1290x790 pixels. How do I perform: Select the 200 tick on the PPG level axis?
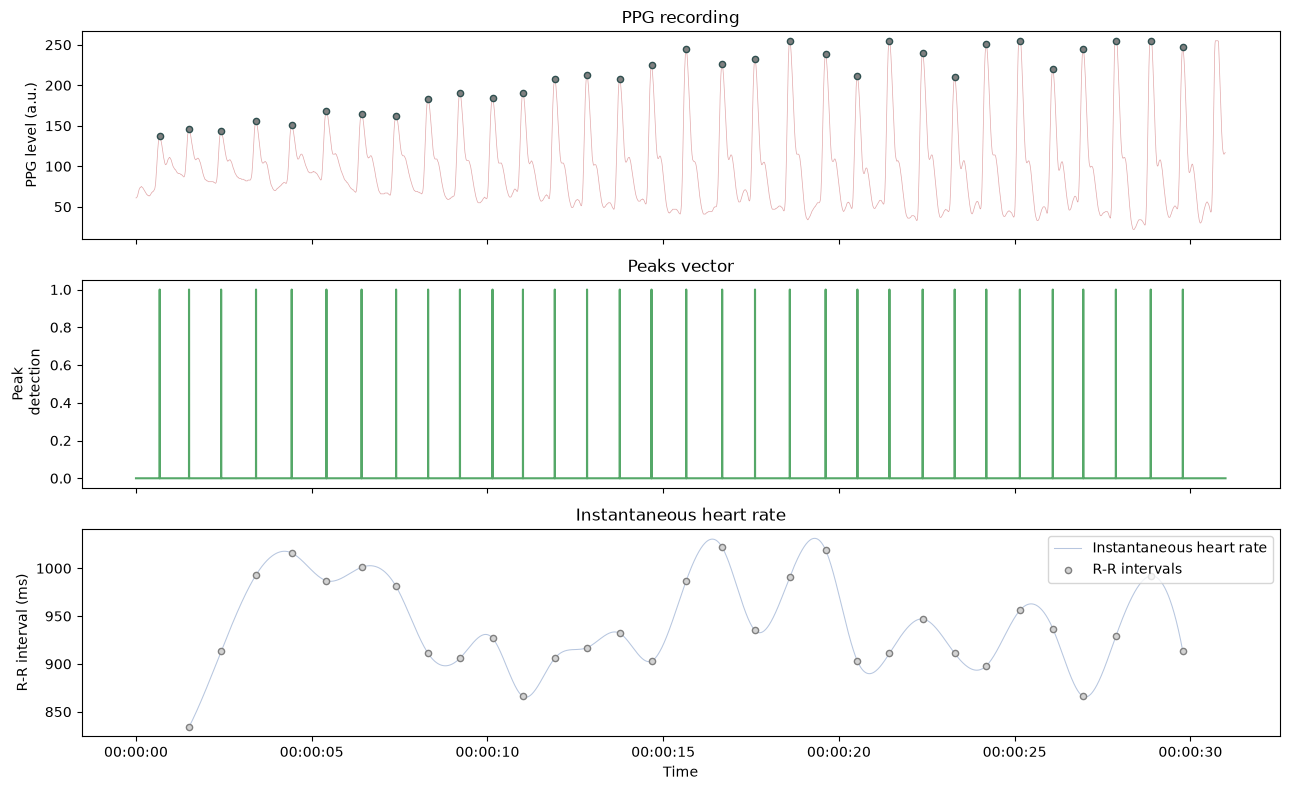62,86
